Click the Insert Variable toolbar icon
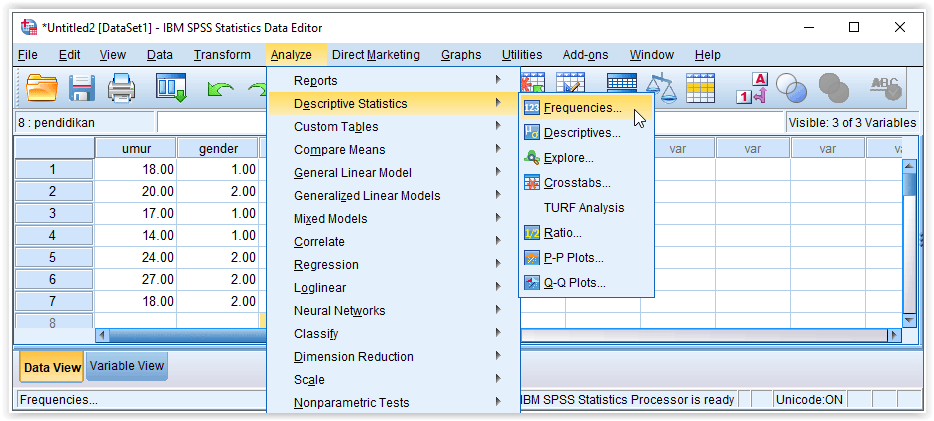The width and height of the screenshot is (934, 421). pyautogui.click(x=571, y=83)
